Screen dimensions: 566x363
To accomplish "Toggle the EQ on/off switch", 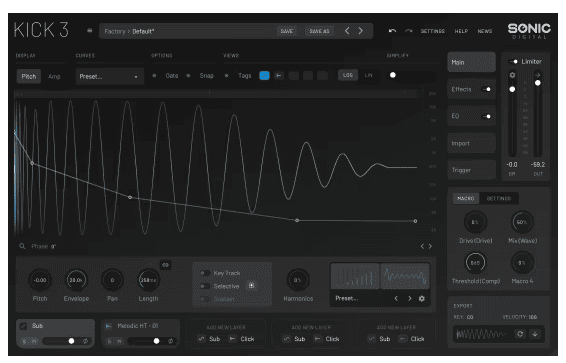I will (x=487, y=116).
